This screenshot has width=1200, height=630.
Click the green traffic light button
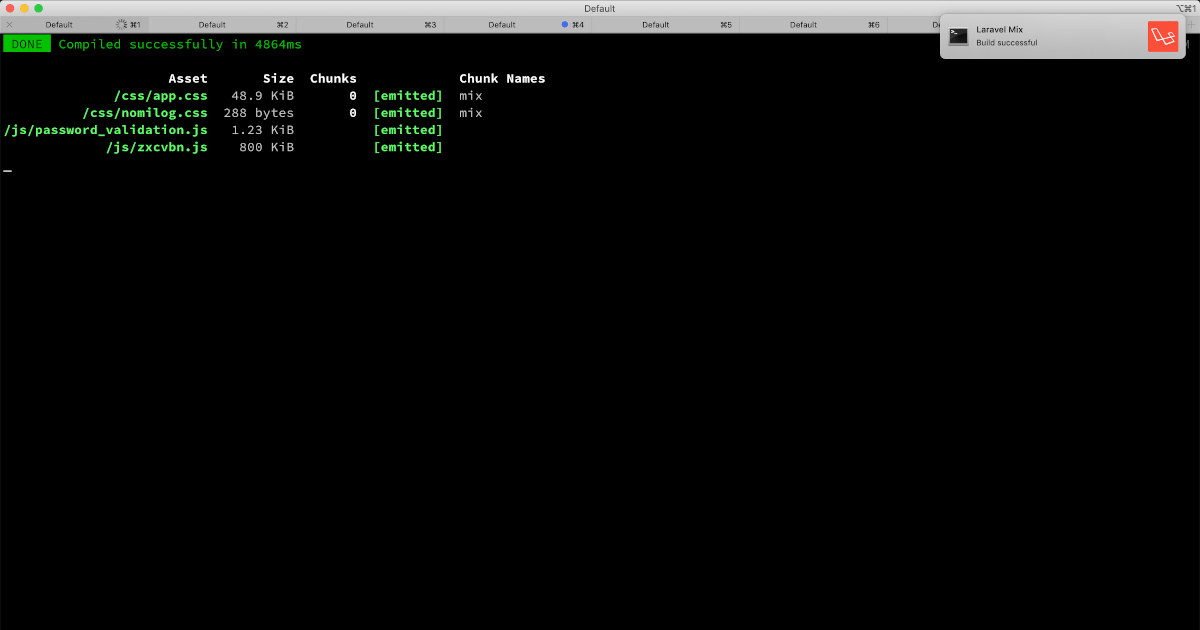[40, 7]
